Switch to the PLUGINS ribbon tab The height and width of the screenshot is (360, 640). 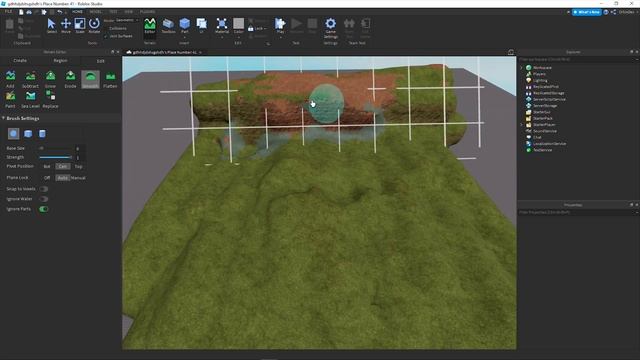coord(147,12)
